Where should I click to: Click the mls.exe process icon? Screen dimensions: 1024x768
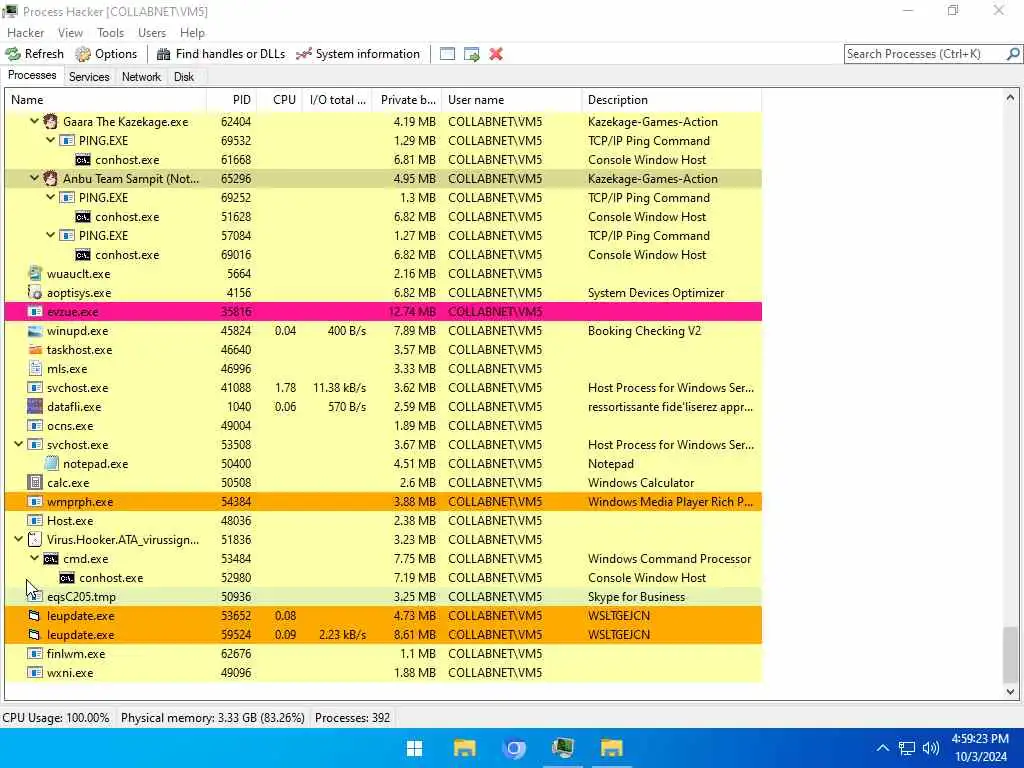pyautogui.click(x=35, y=368)
